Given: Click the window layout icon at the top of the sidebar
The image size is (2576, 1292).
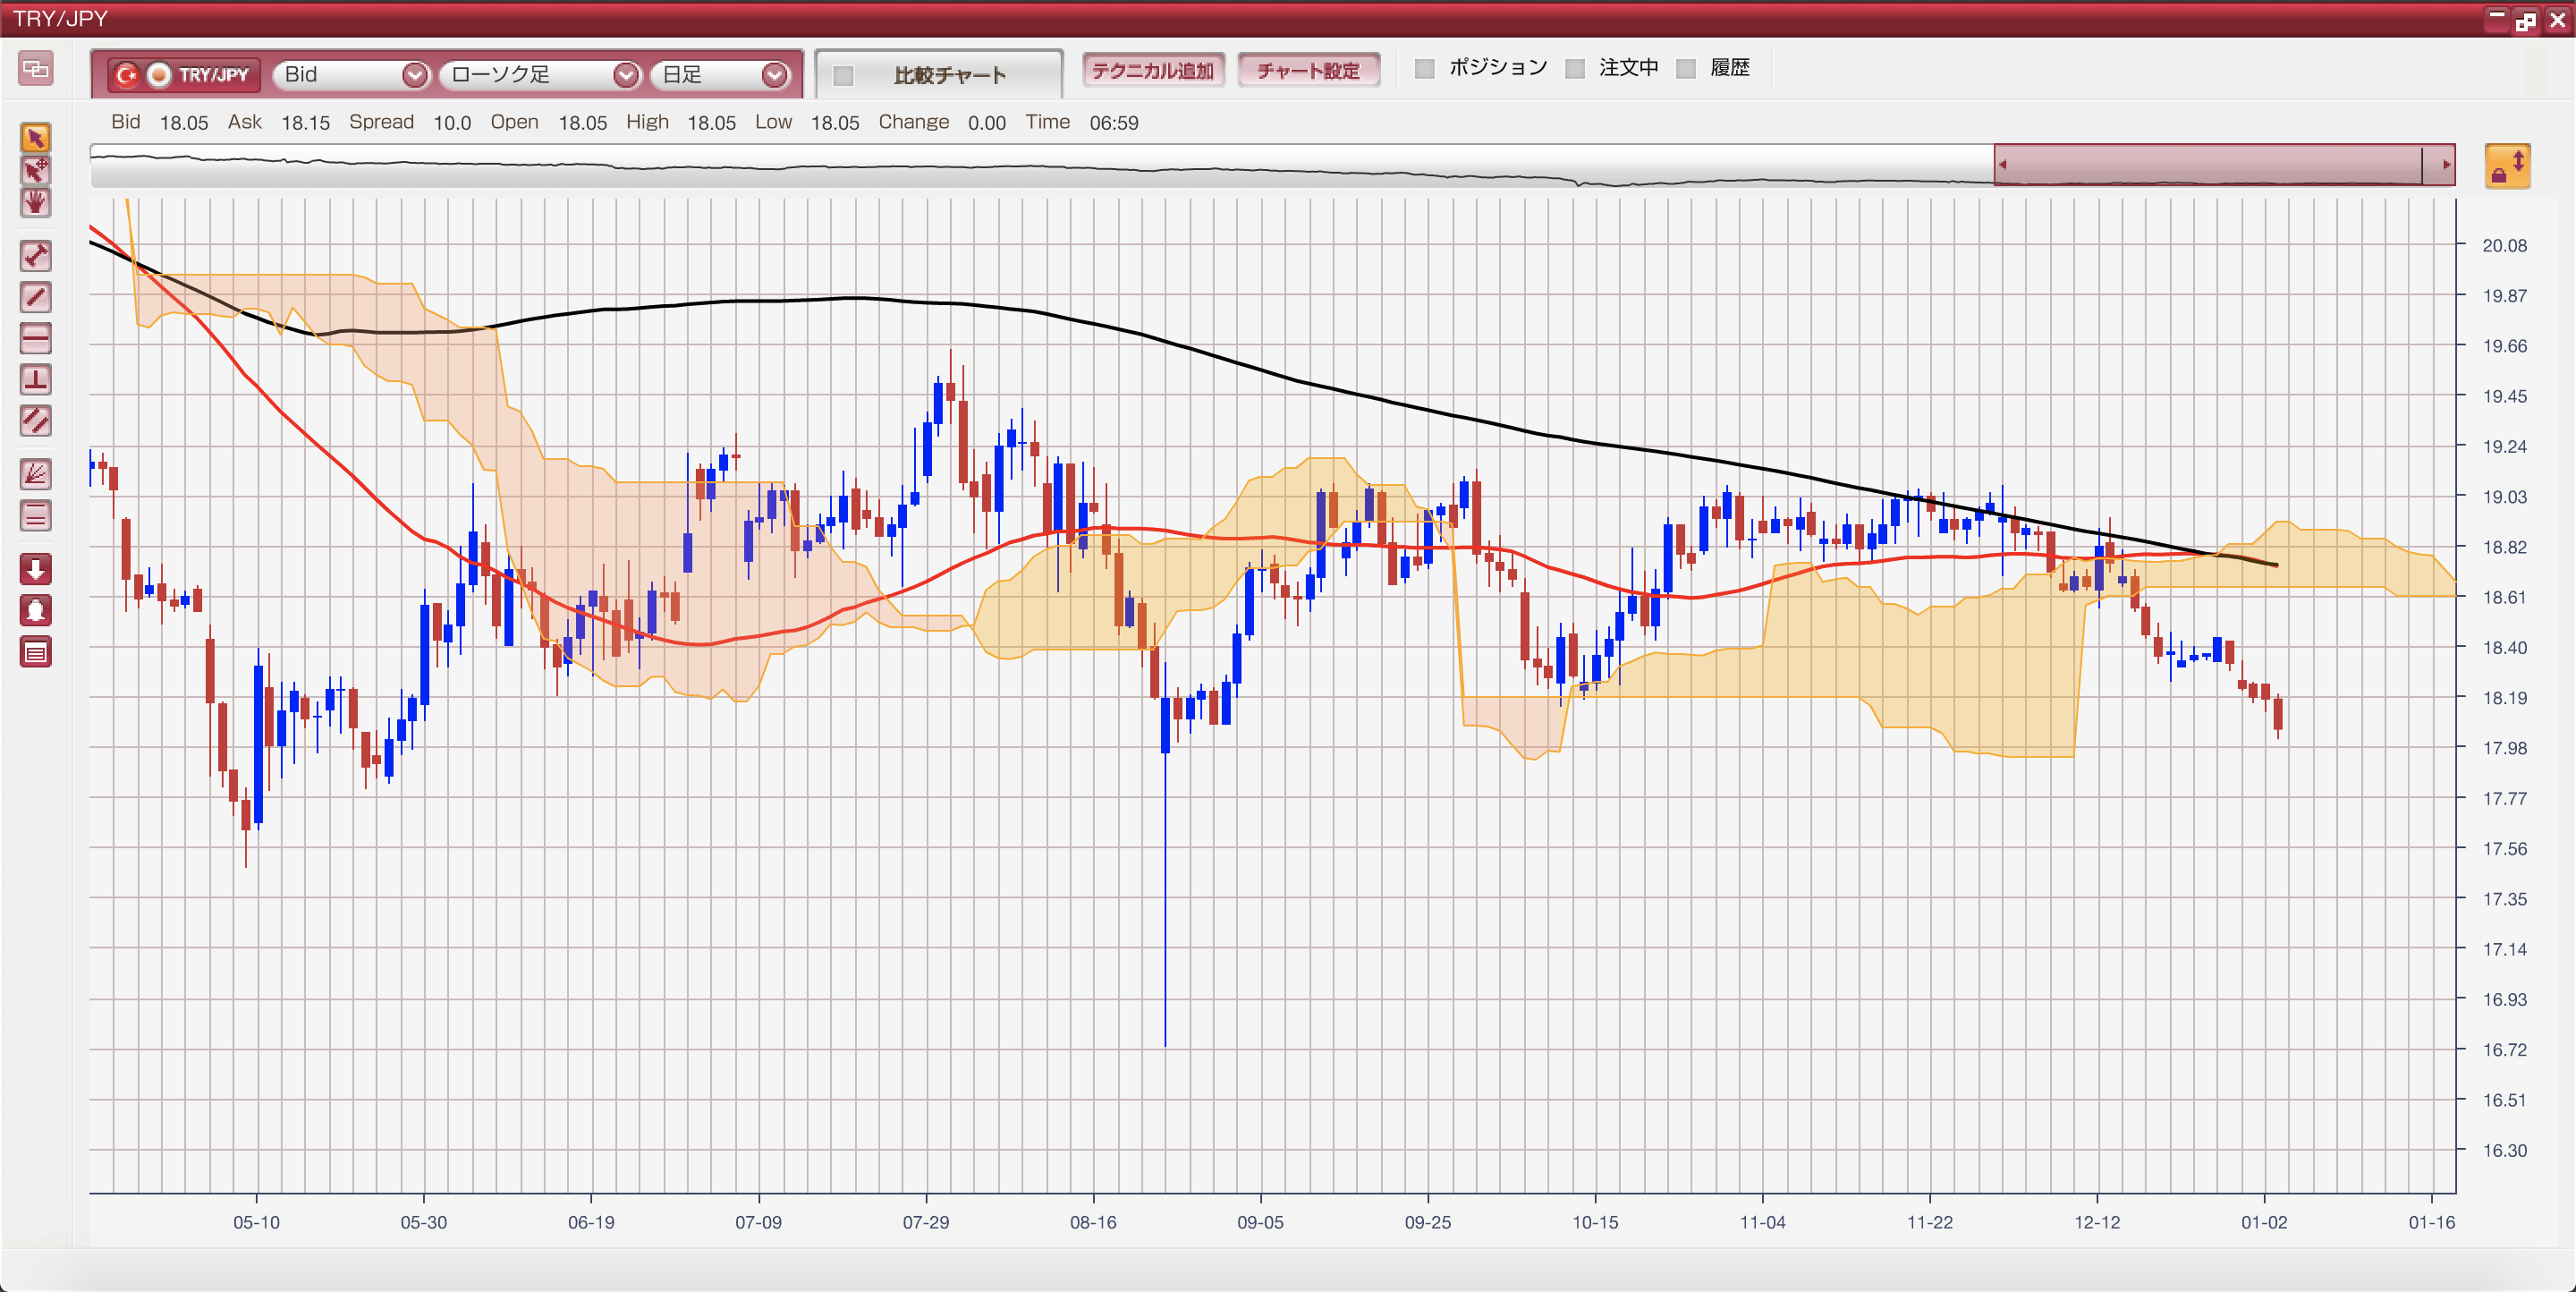Looking at the screenshot, I should click(x=36, y=69).
